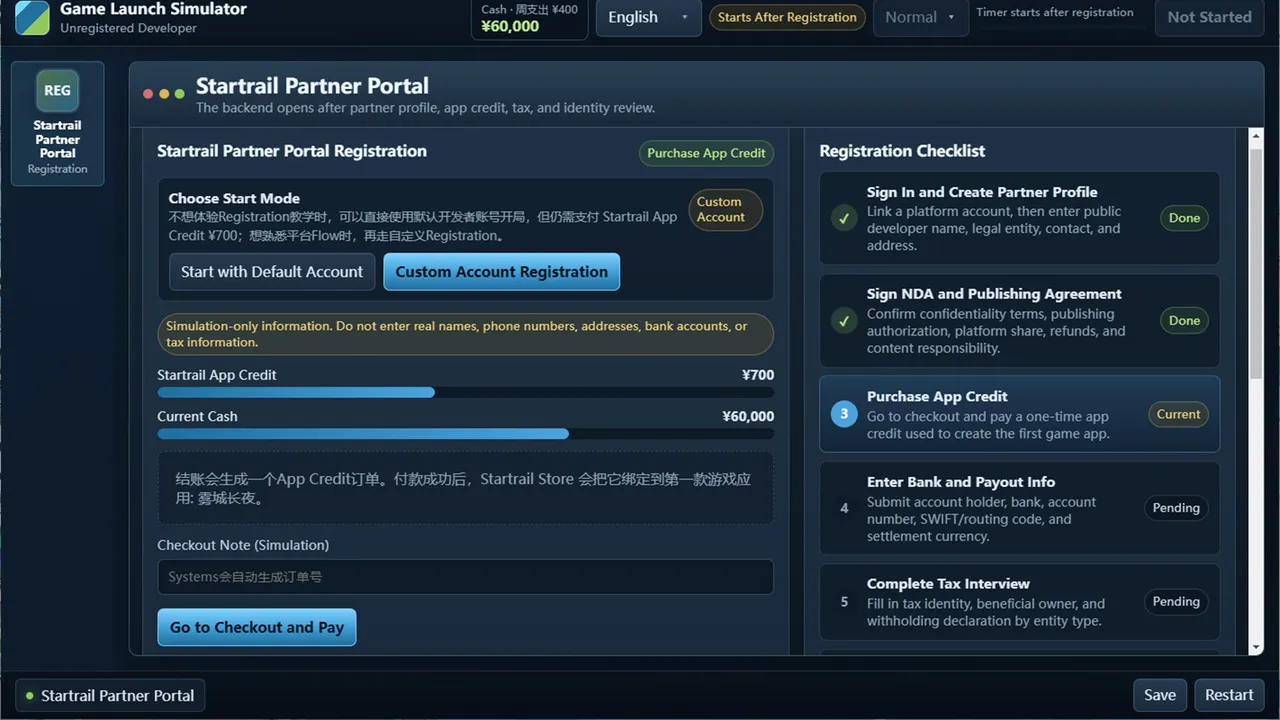Click the Simulation-only information warning
1280x720 pixels.
tap(465, 334)
